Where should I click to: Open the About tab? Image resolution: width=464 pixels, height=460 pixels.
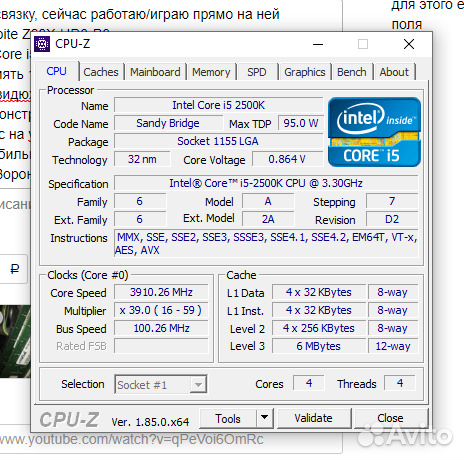pyautogui.click(x=394, y=72)
